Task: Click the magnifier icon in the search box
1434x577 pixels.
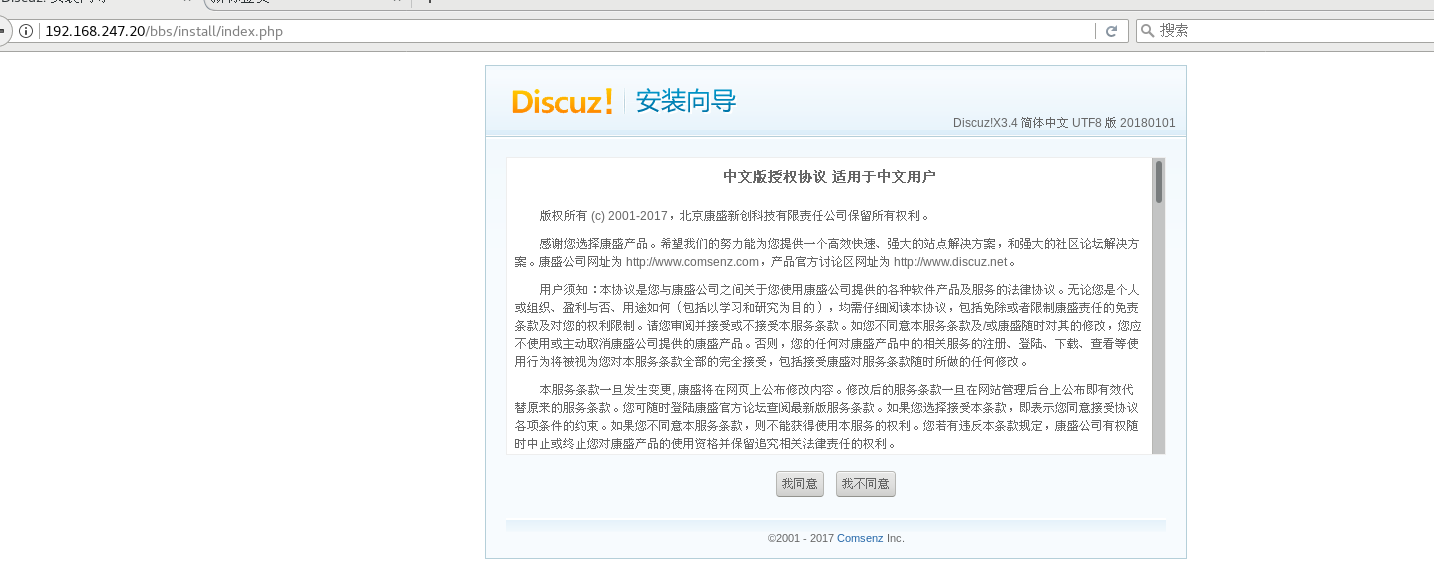Action: 1147,31
